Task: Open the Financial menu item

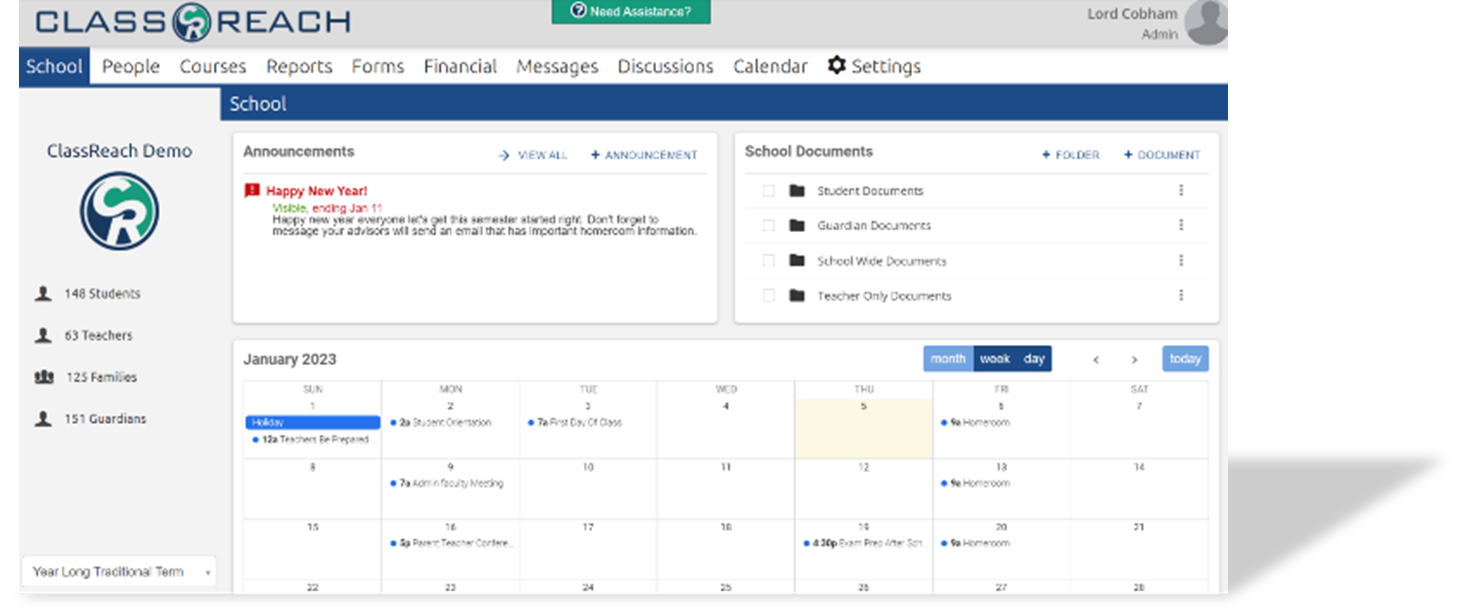Action: (x=460, y=66)
